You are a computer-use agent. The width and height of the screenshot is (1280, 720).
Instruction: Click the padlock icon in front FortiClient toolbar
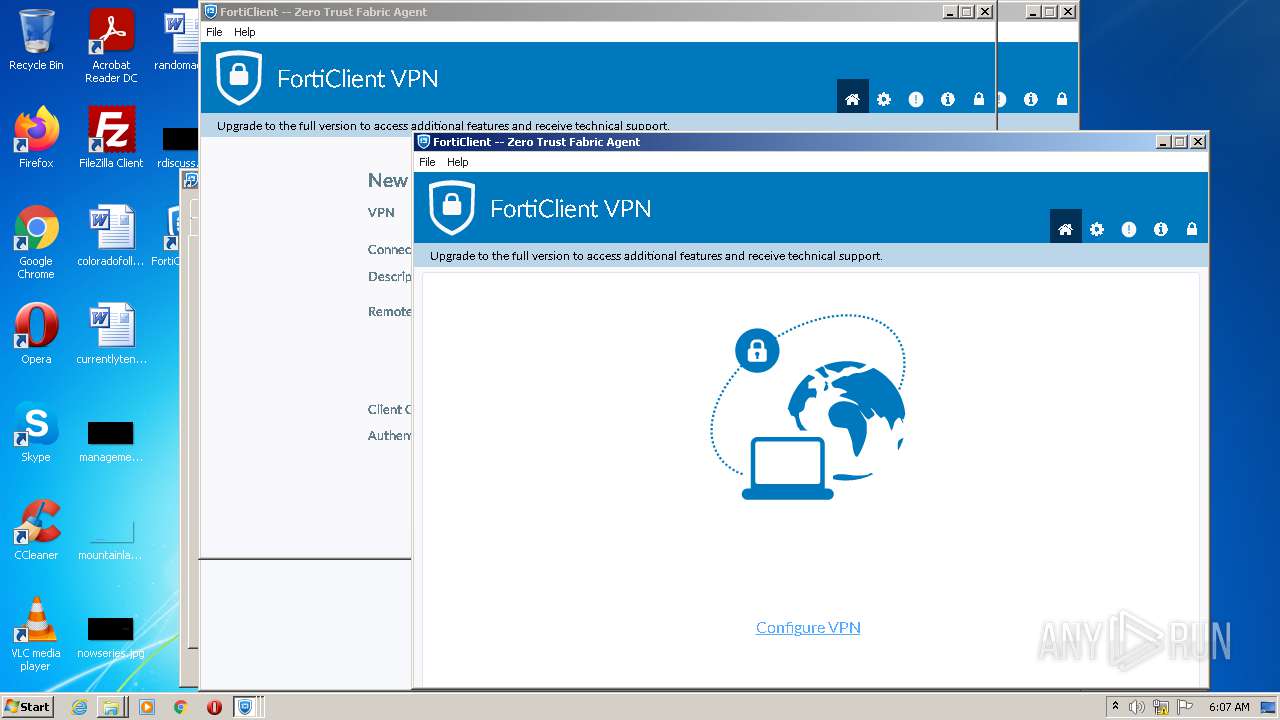click(x=1192, y=229)
